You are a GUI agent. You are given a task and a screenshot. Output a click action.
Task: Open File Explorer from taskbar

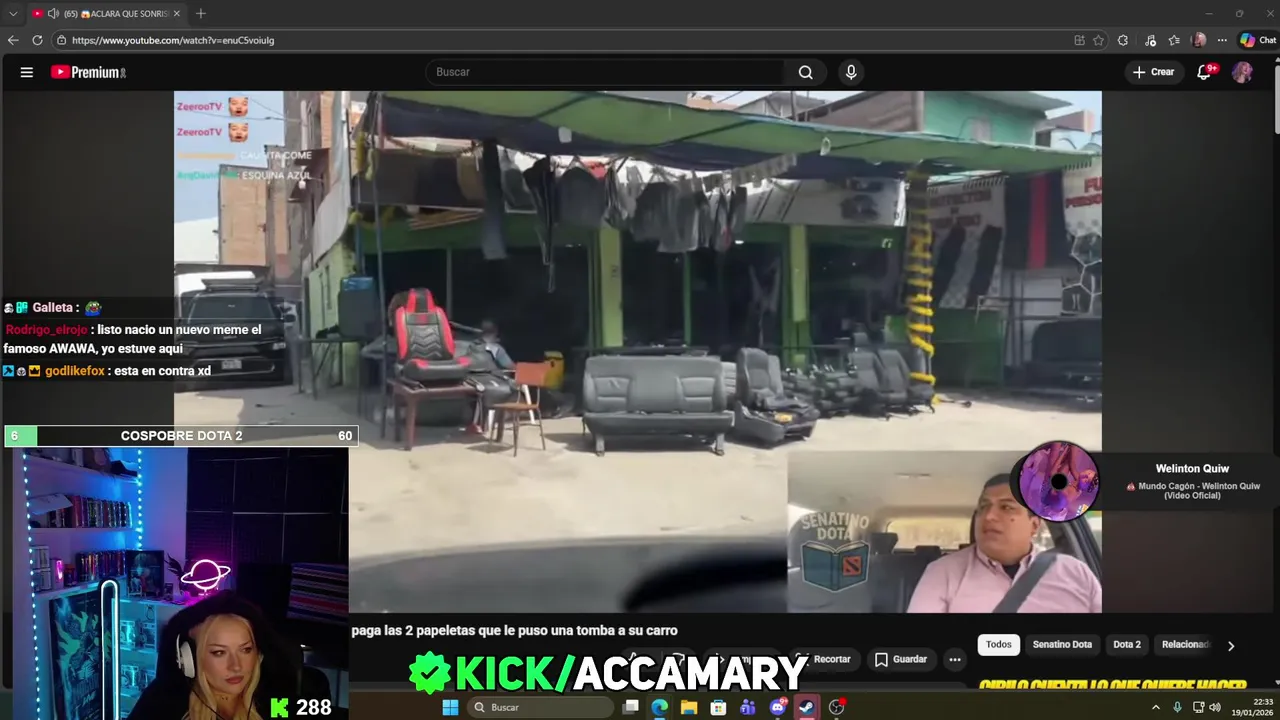(x=689, y=707)
